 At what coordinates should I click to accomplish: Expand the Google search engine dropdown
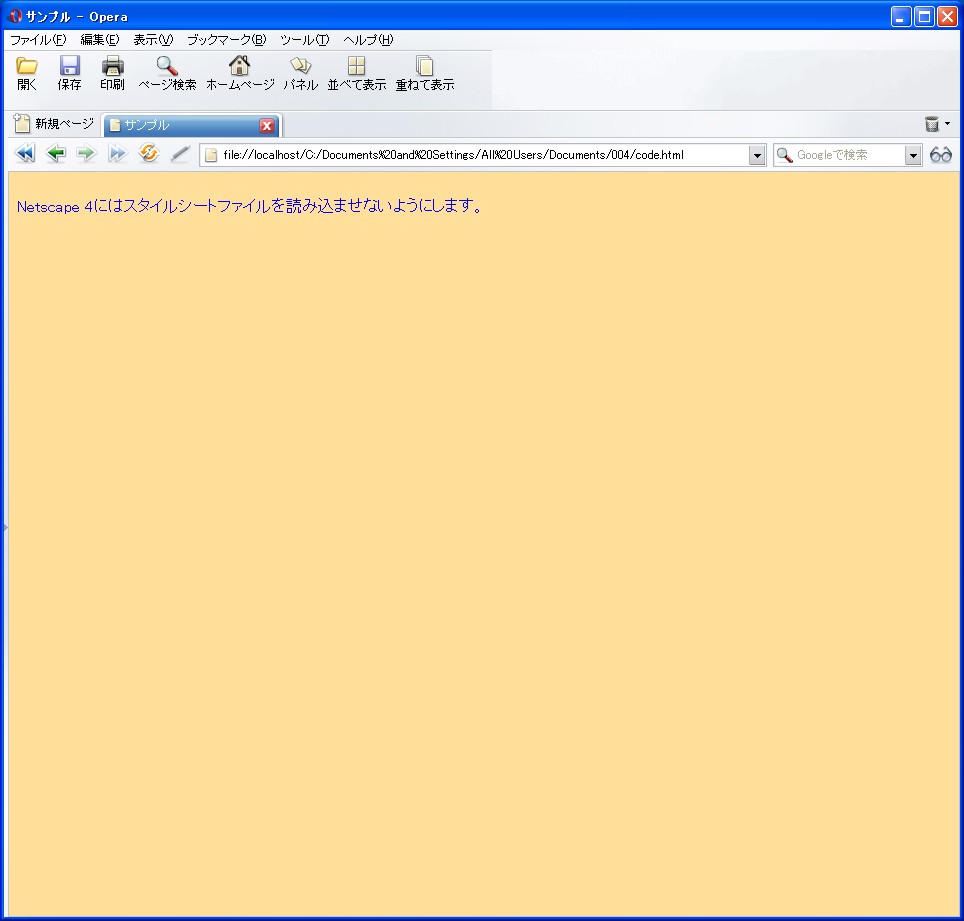click(x=913, y=156)
